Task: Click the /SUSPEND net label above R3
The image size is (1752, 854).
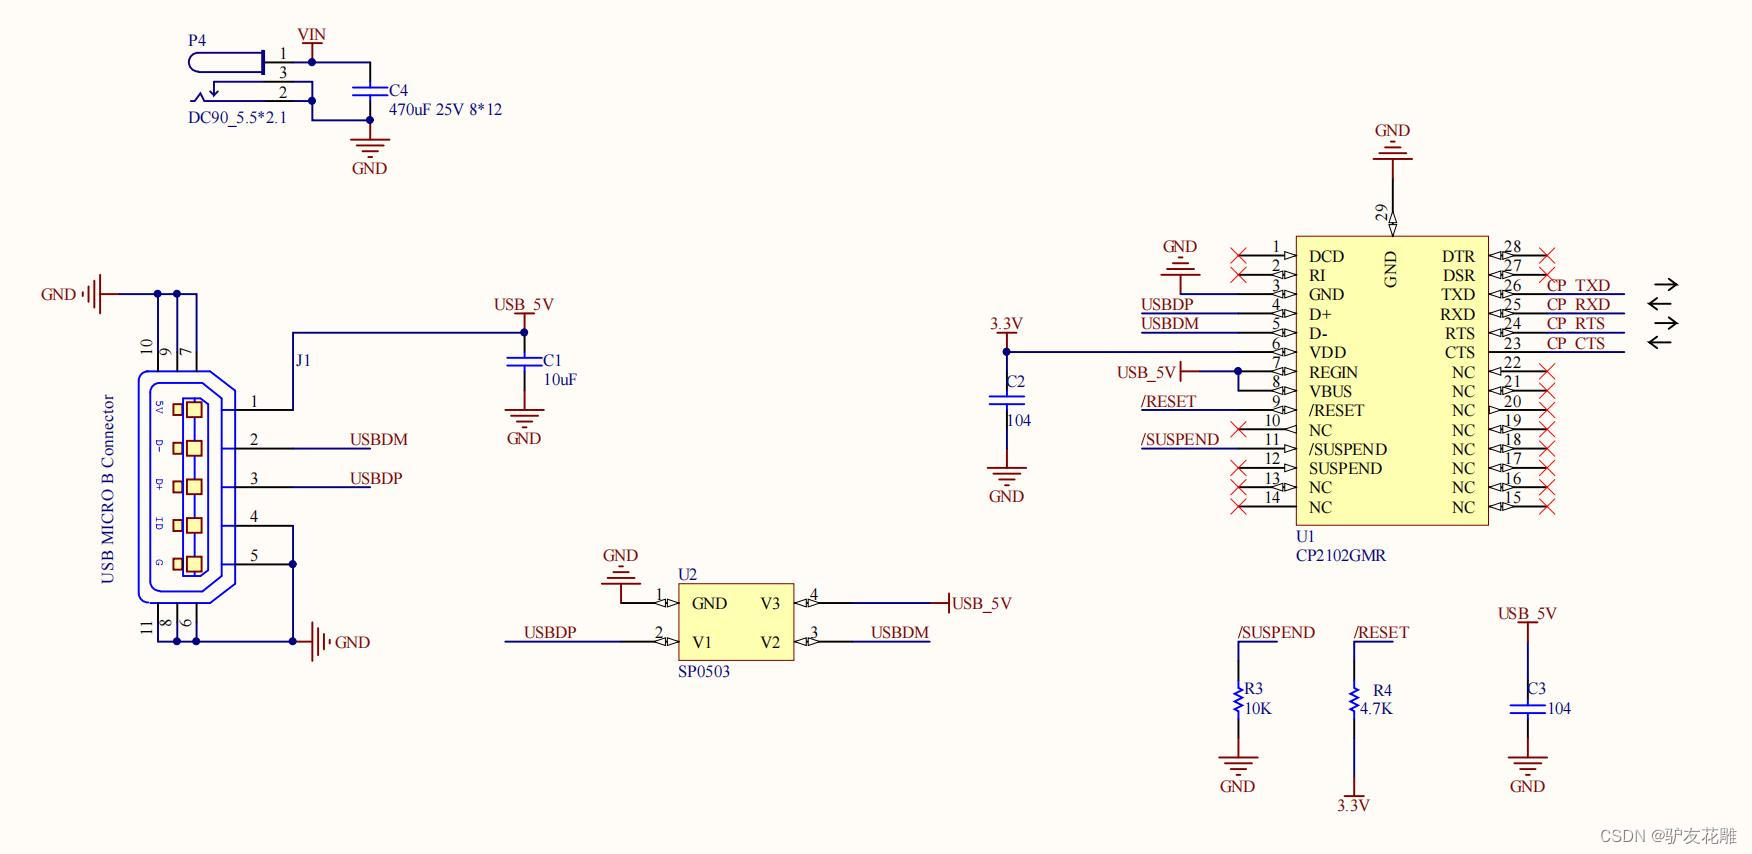Action: [x=1276, y=632]
